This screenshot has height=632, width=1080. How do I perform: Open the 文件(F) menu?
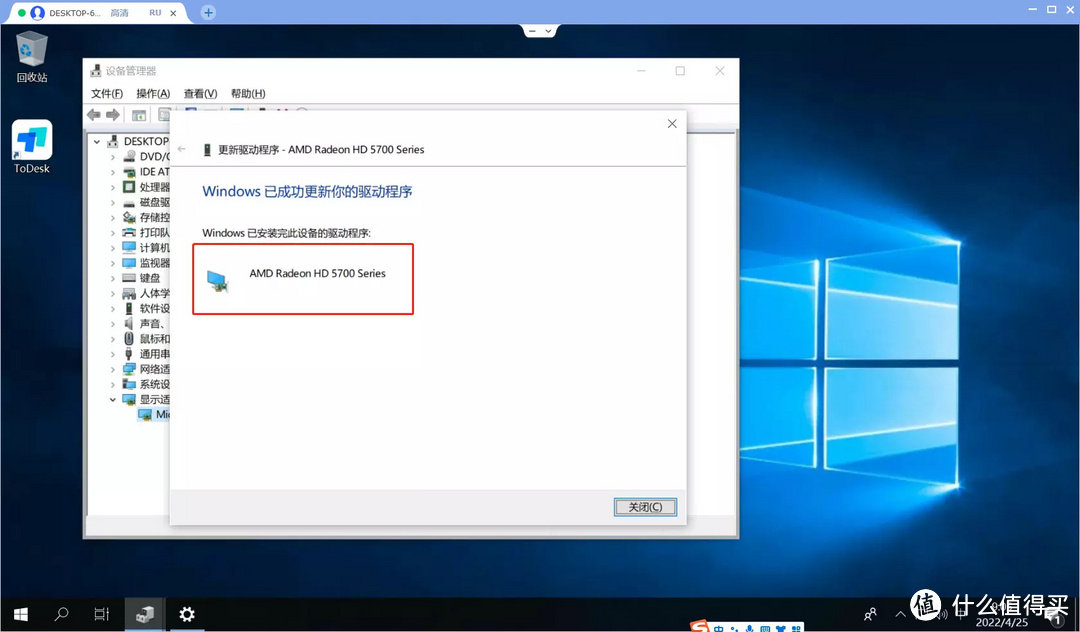click(107, 94)
